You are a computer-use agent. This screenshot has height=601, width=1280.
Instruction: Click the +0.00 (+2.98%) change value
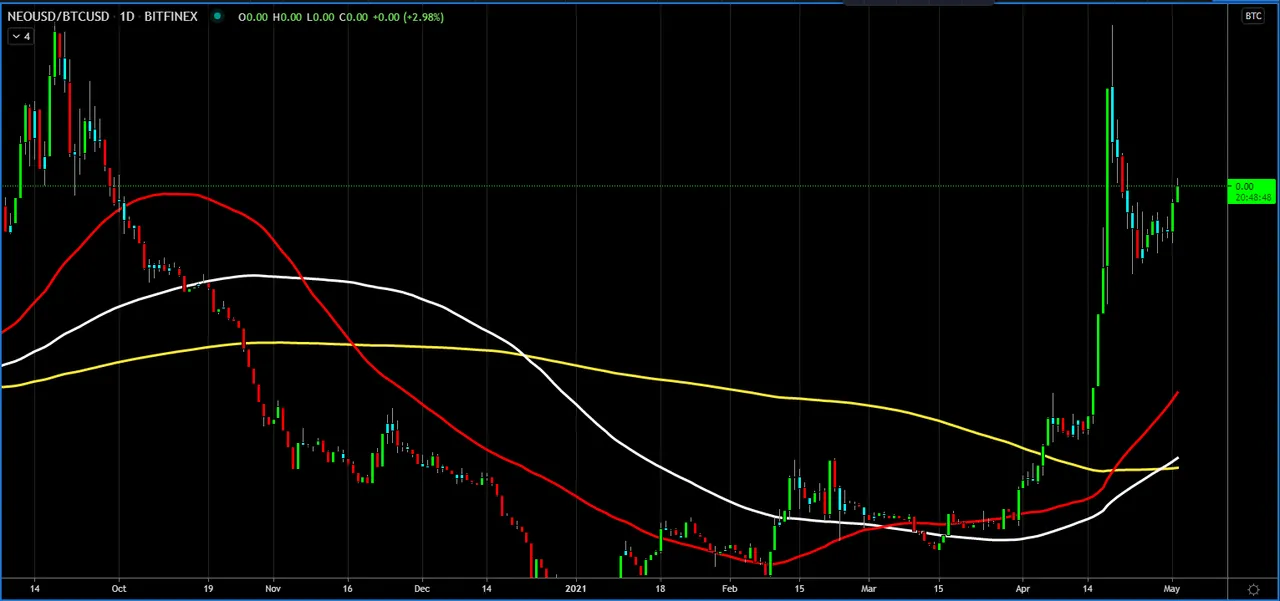click(408, 17)
